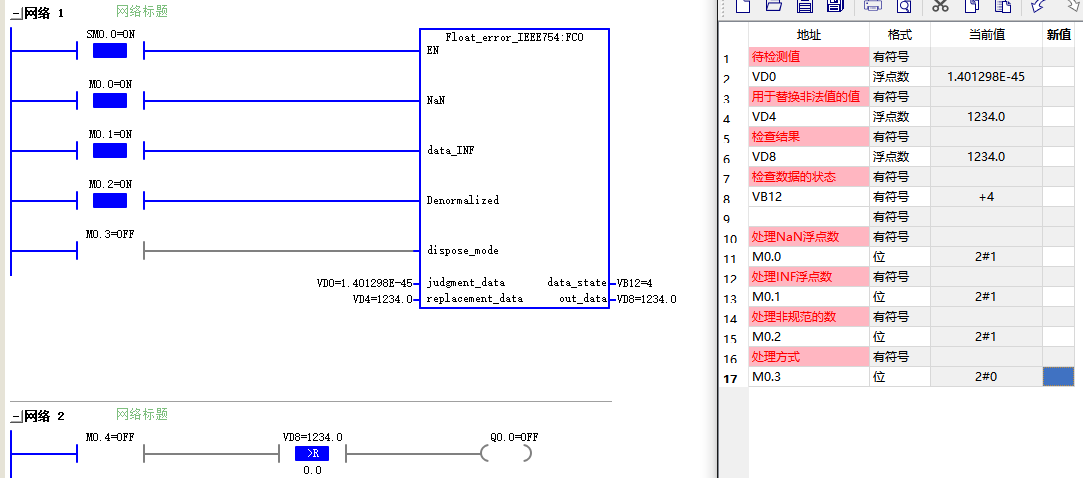Select the VD8 address cell in chart
1083x478 pixels.
coord(809,157)
